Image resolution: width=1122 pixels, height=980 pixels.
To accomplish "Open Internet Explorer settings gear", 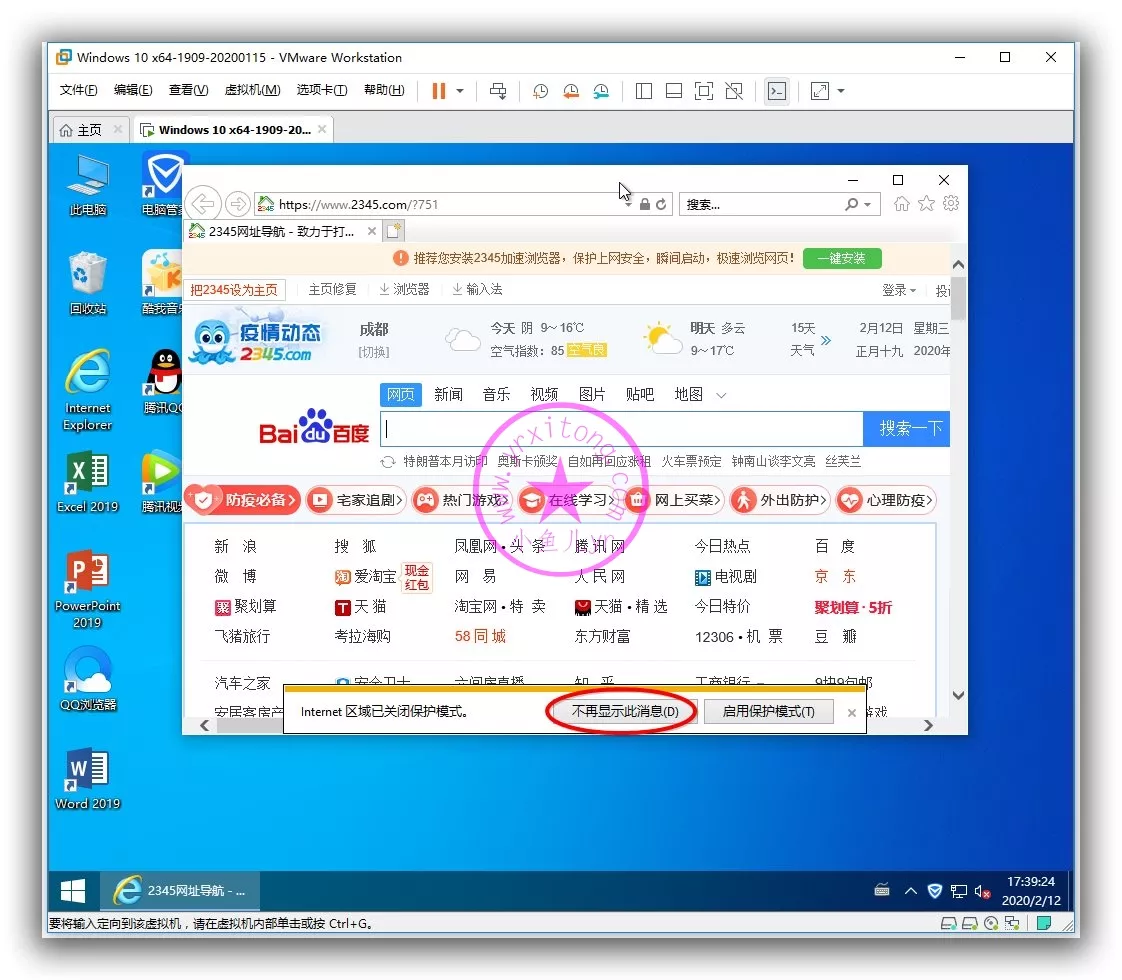I will tap(951, 203).
